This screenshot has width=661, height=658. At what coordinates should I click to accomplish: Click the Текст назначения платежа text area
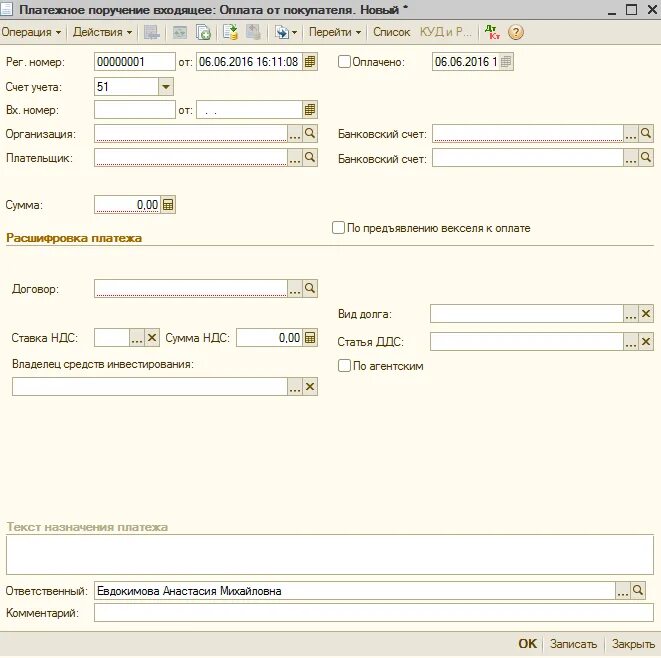point(330,554)
